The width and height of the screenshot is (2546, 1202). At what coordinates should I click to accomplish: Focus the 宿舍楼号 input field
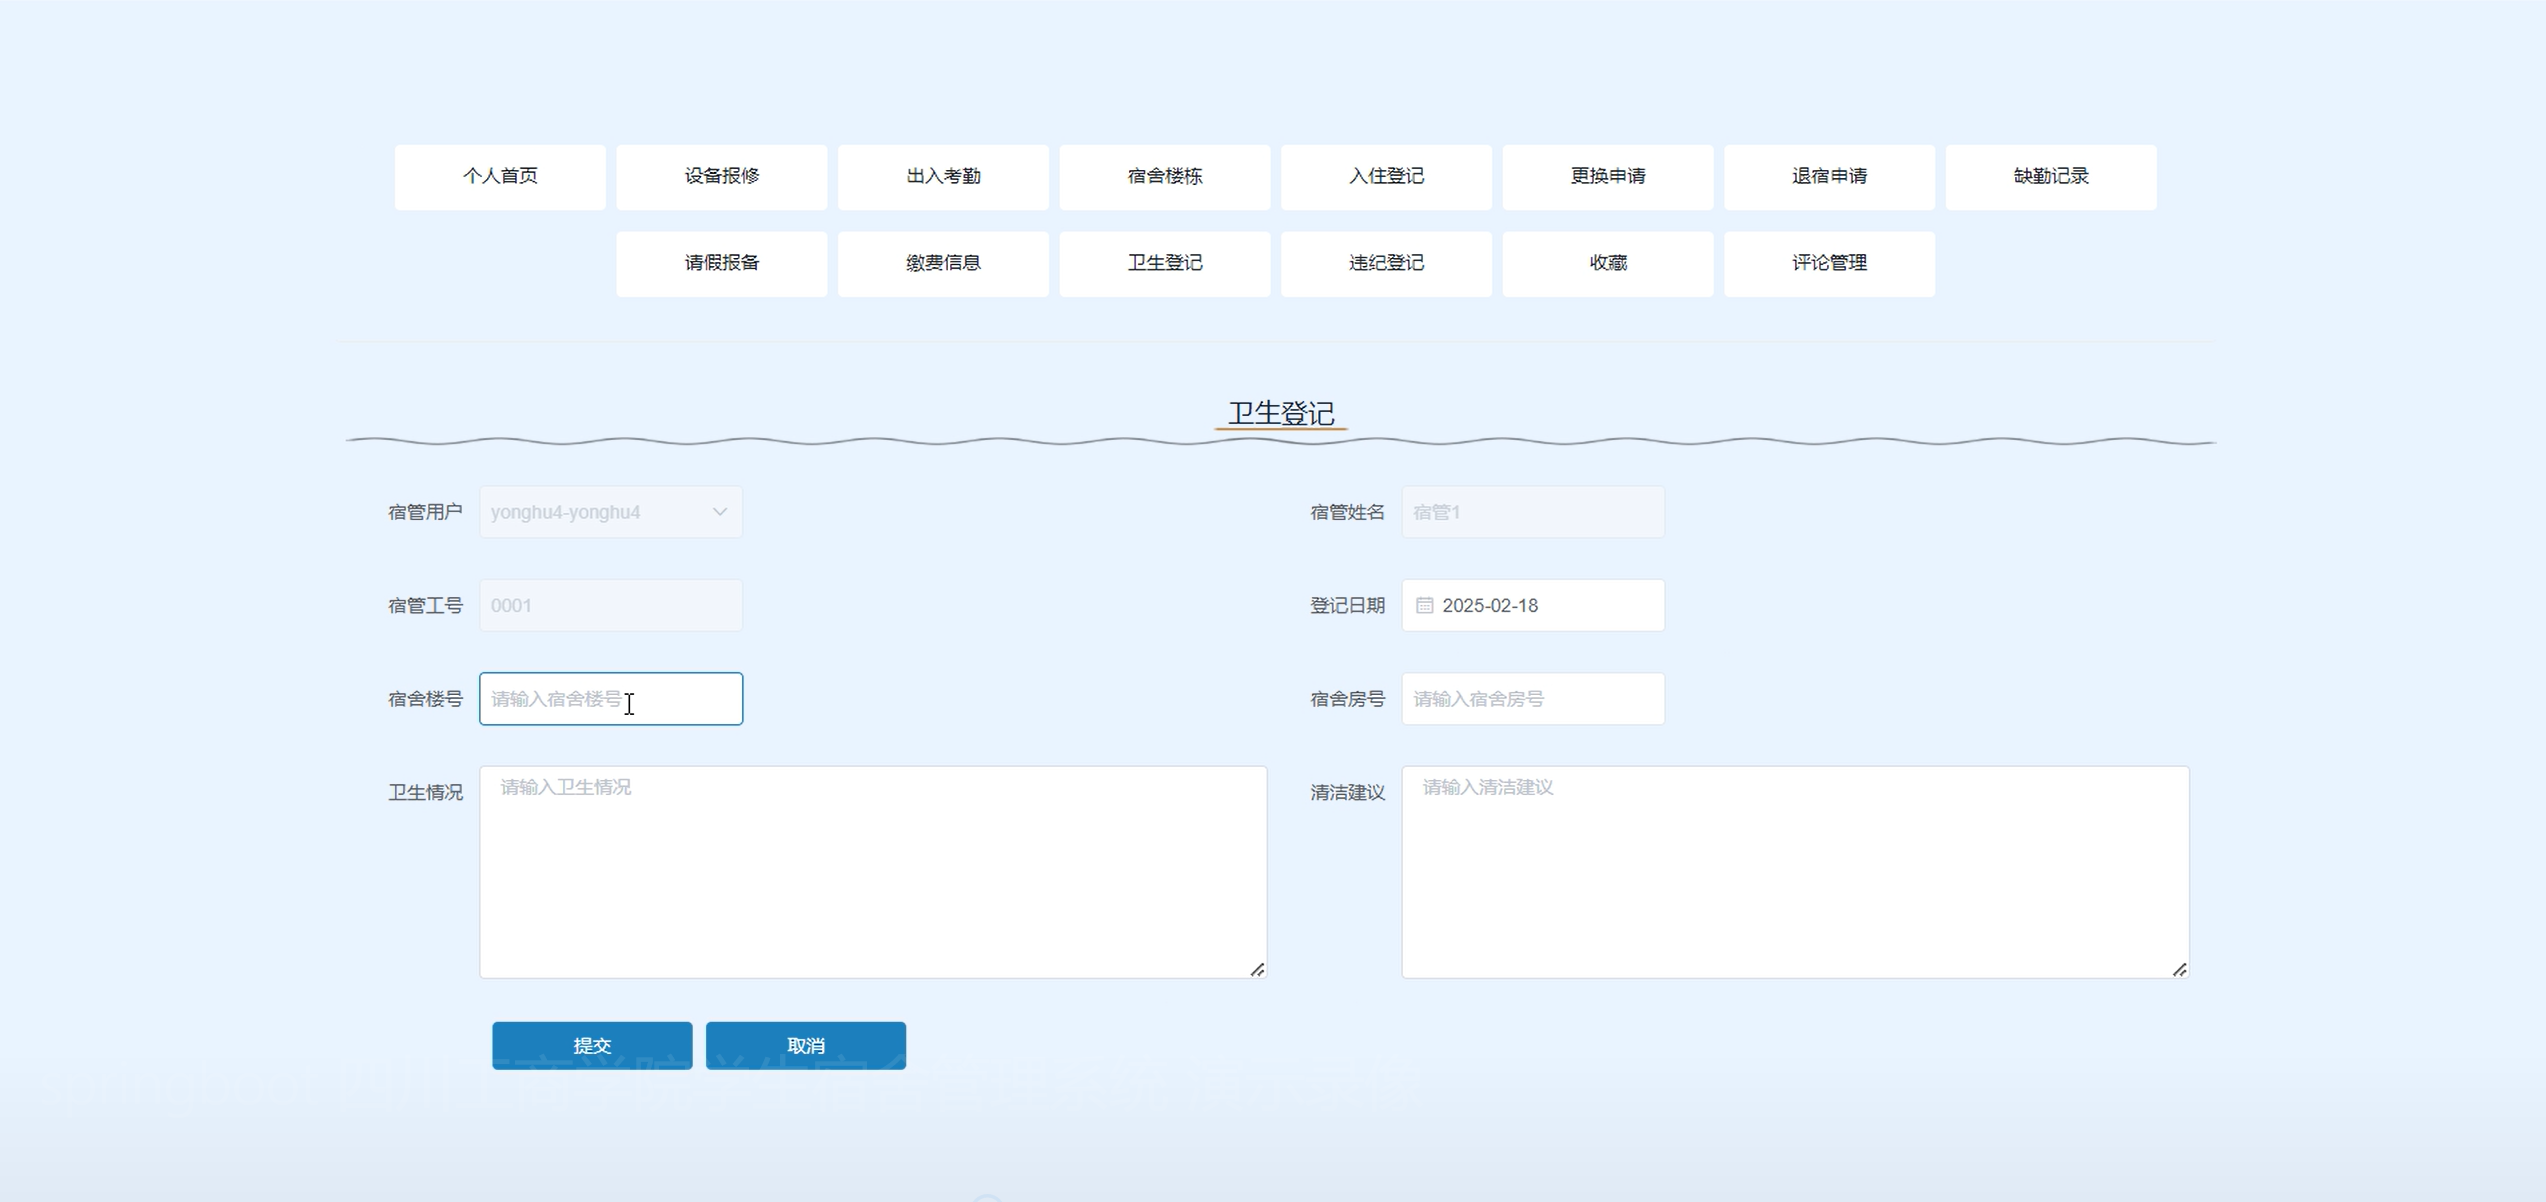click(611, 699)
